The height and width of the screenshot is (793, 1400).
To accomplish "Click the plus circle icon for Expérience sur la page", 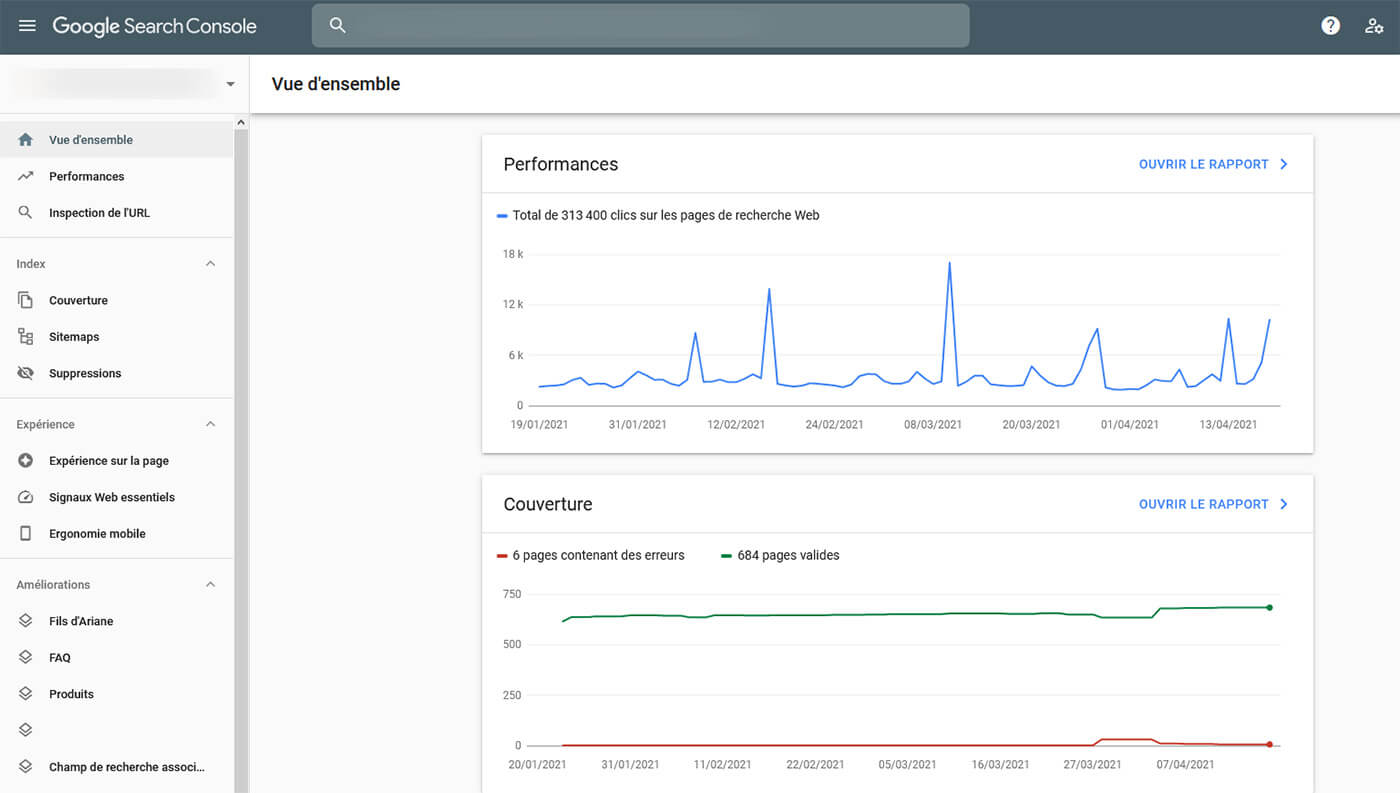I will (26, 461).
